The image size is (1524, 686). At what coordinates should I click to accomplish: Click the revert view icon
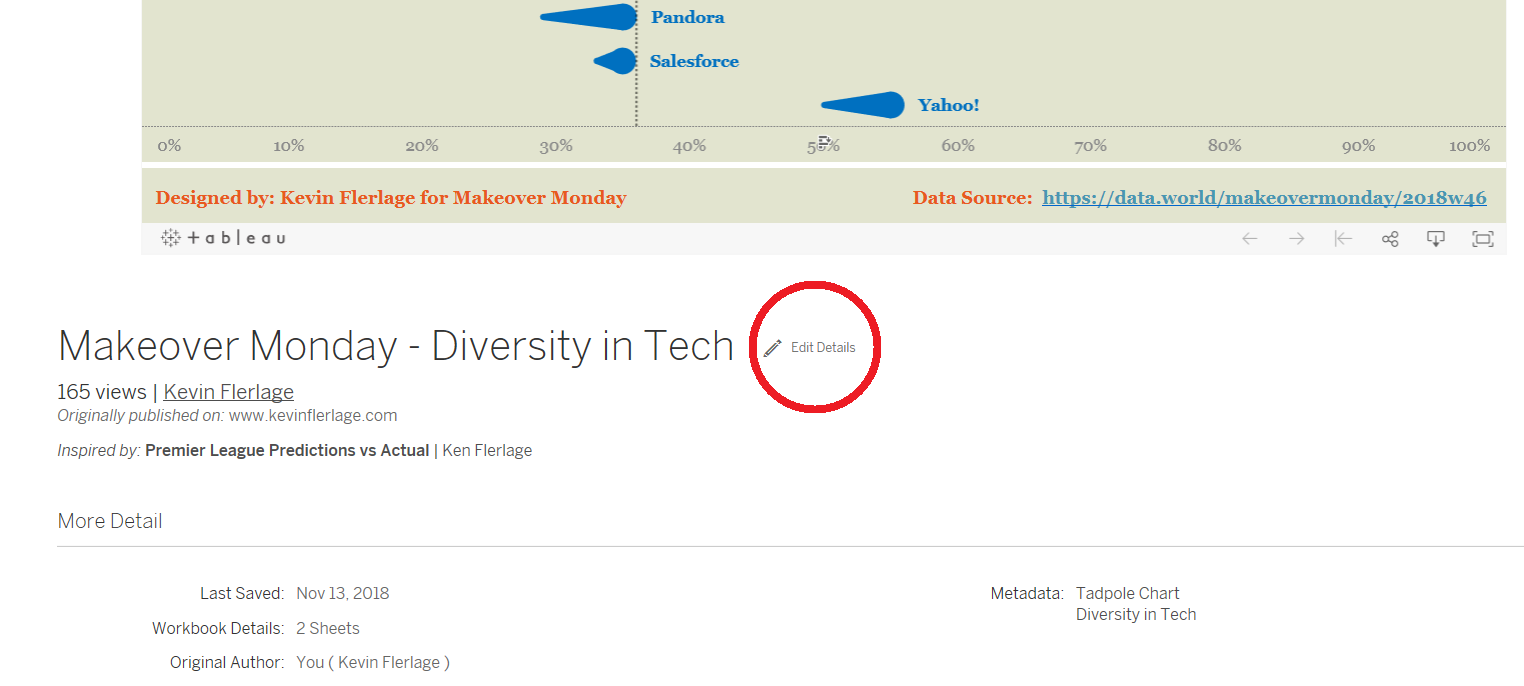pyautogui.click(x=1343, y=238)
